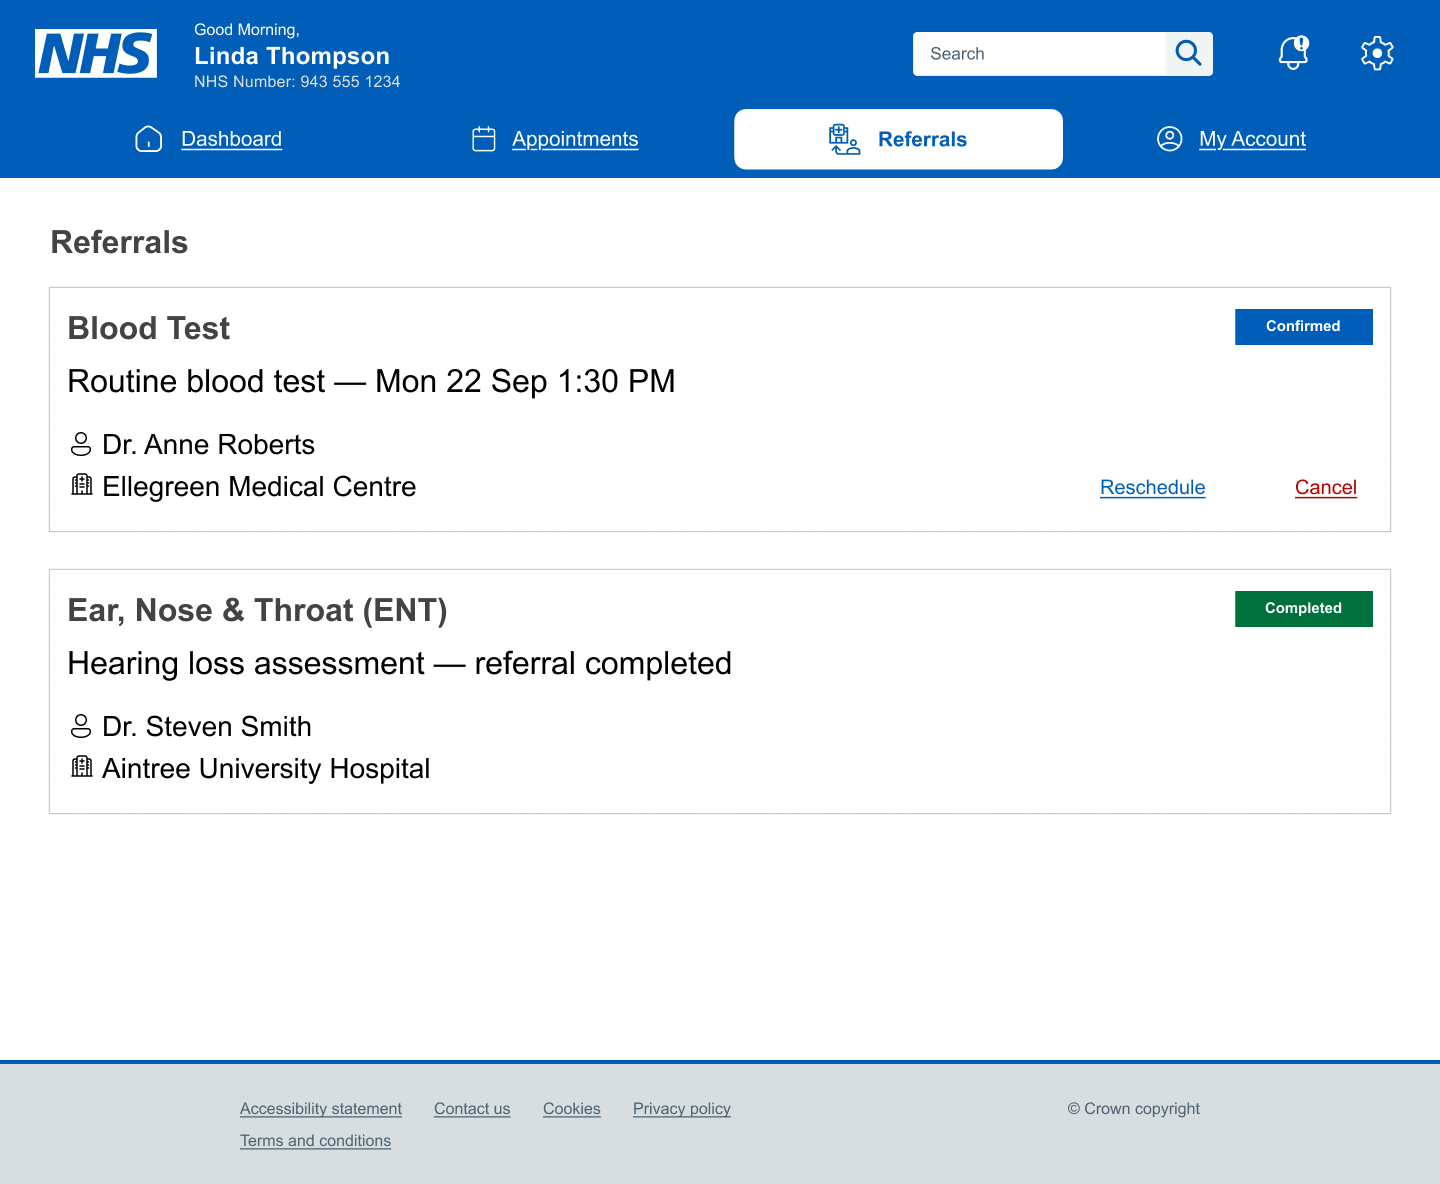The width and height of the screenshot is (1440, 1184).
Task: Open settings using the gear icon
Action: [x=1376, y=53]
